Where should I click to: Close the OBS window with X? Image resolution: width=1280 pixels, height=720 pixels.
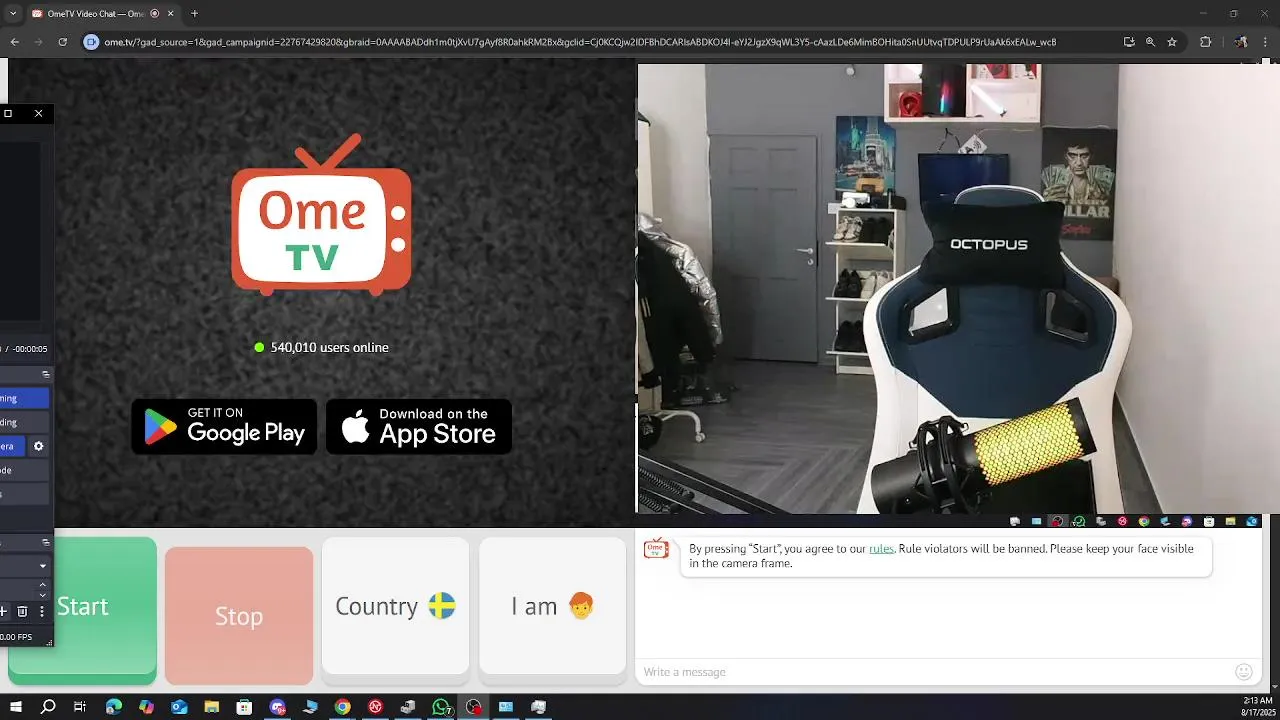(39, 113)
